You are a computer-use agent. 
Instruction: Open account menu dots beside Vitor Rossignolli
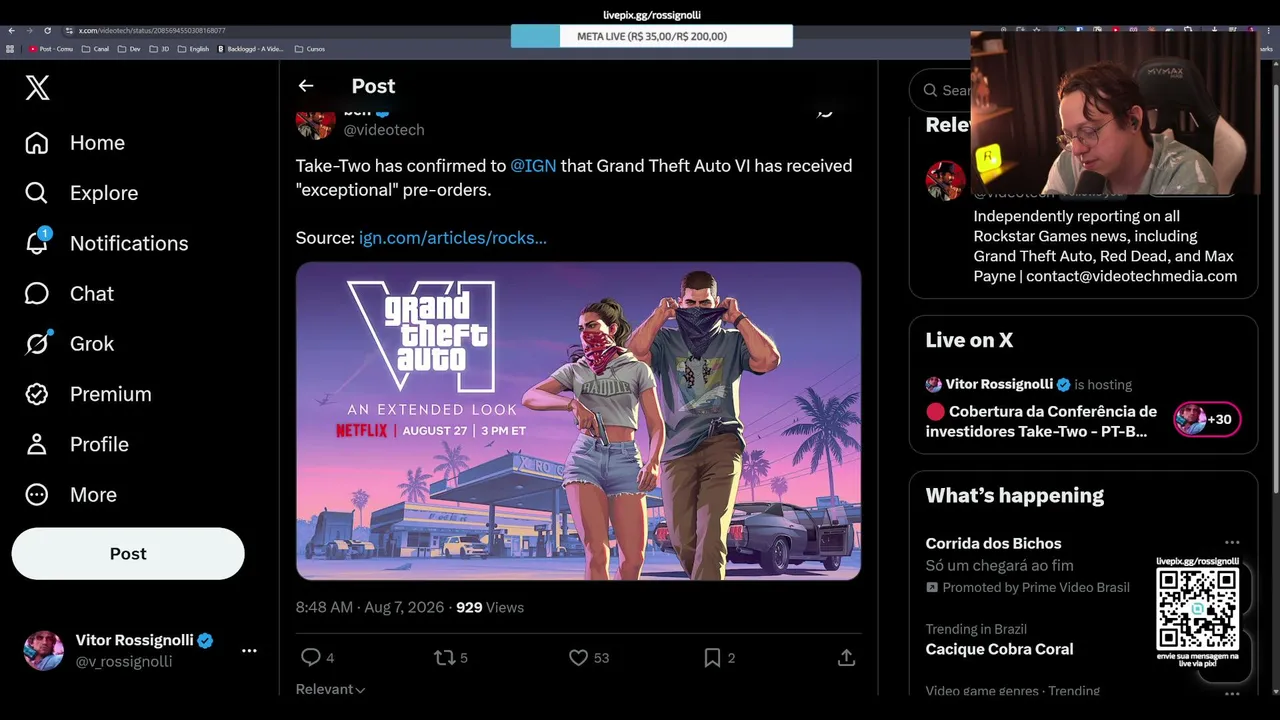tap(249, 650)
